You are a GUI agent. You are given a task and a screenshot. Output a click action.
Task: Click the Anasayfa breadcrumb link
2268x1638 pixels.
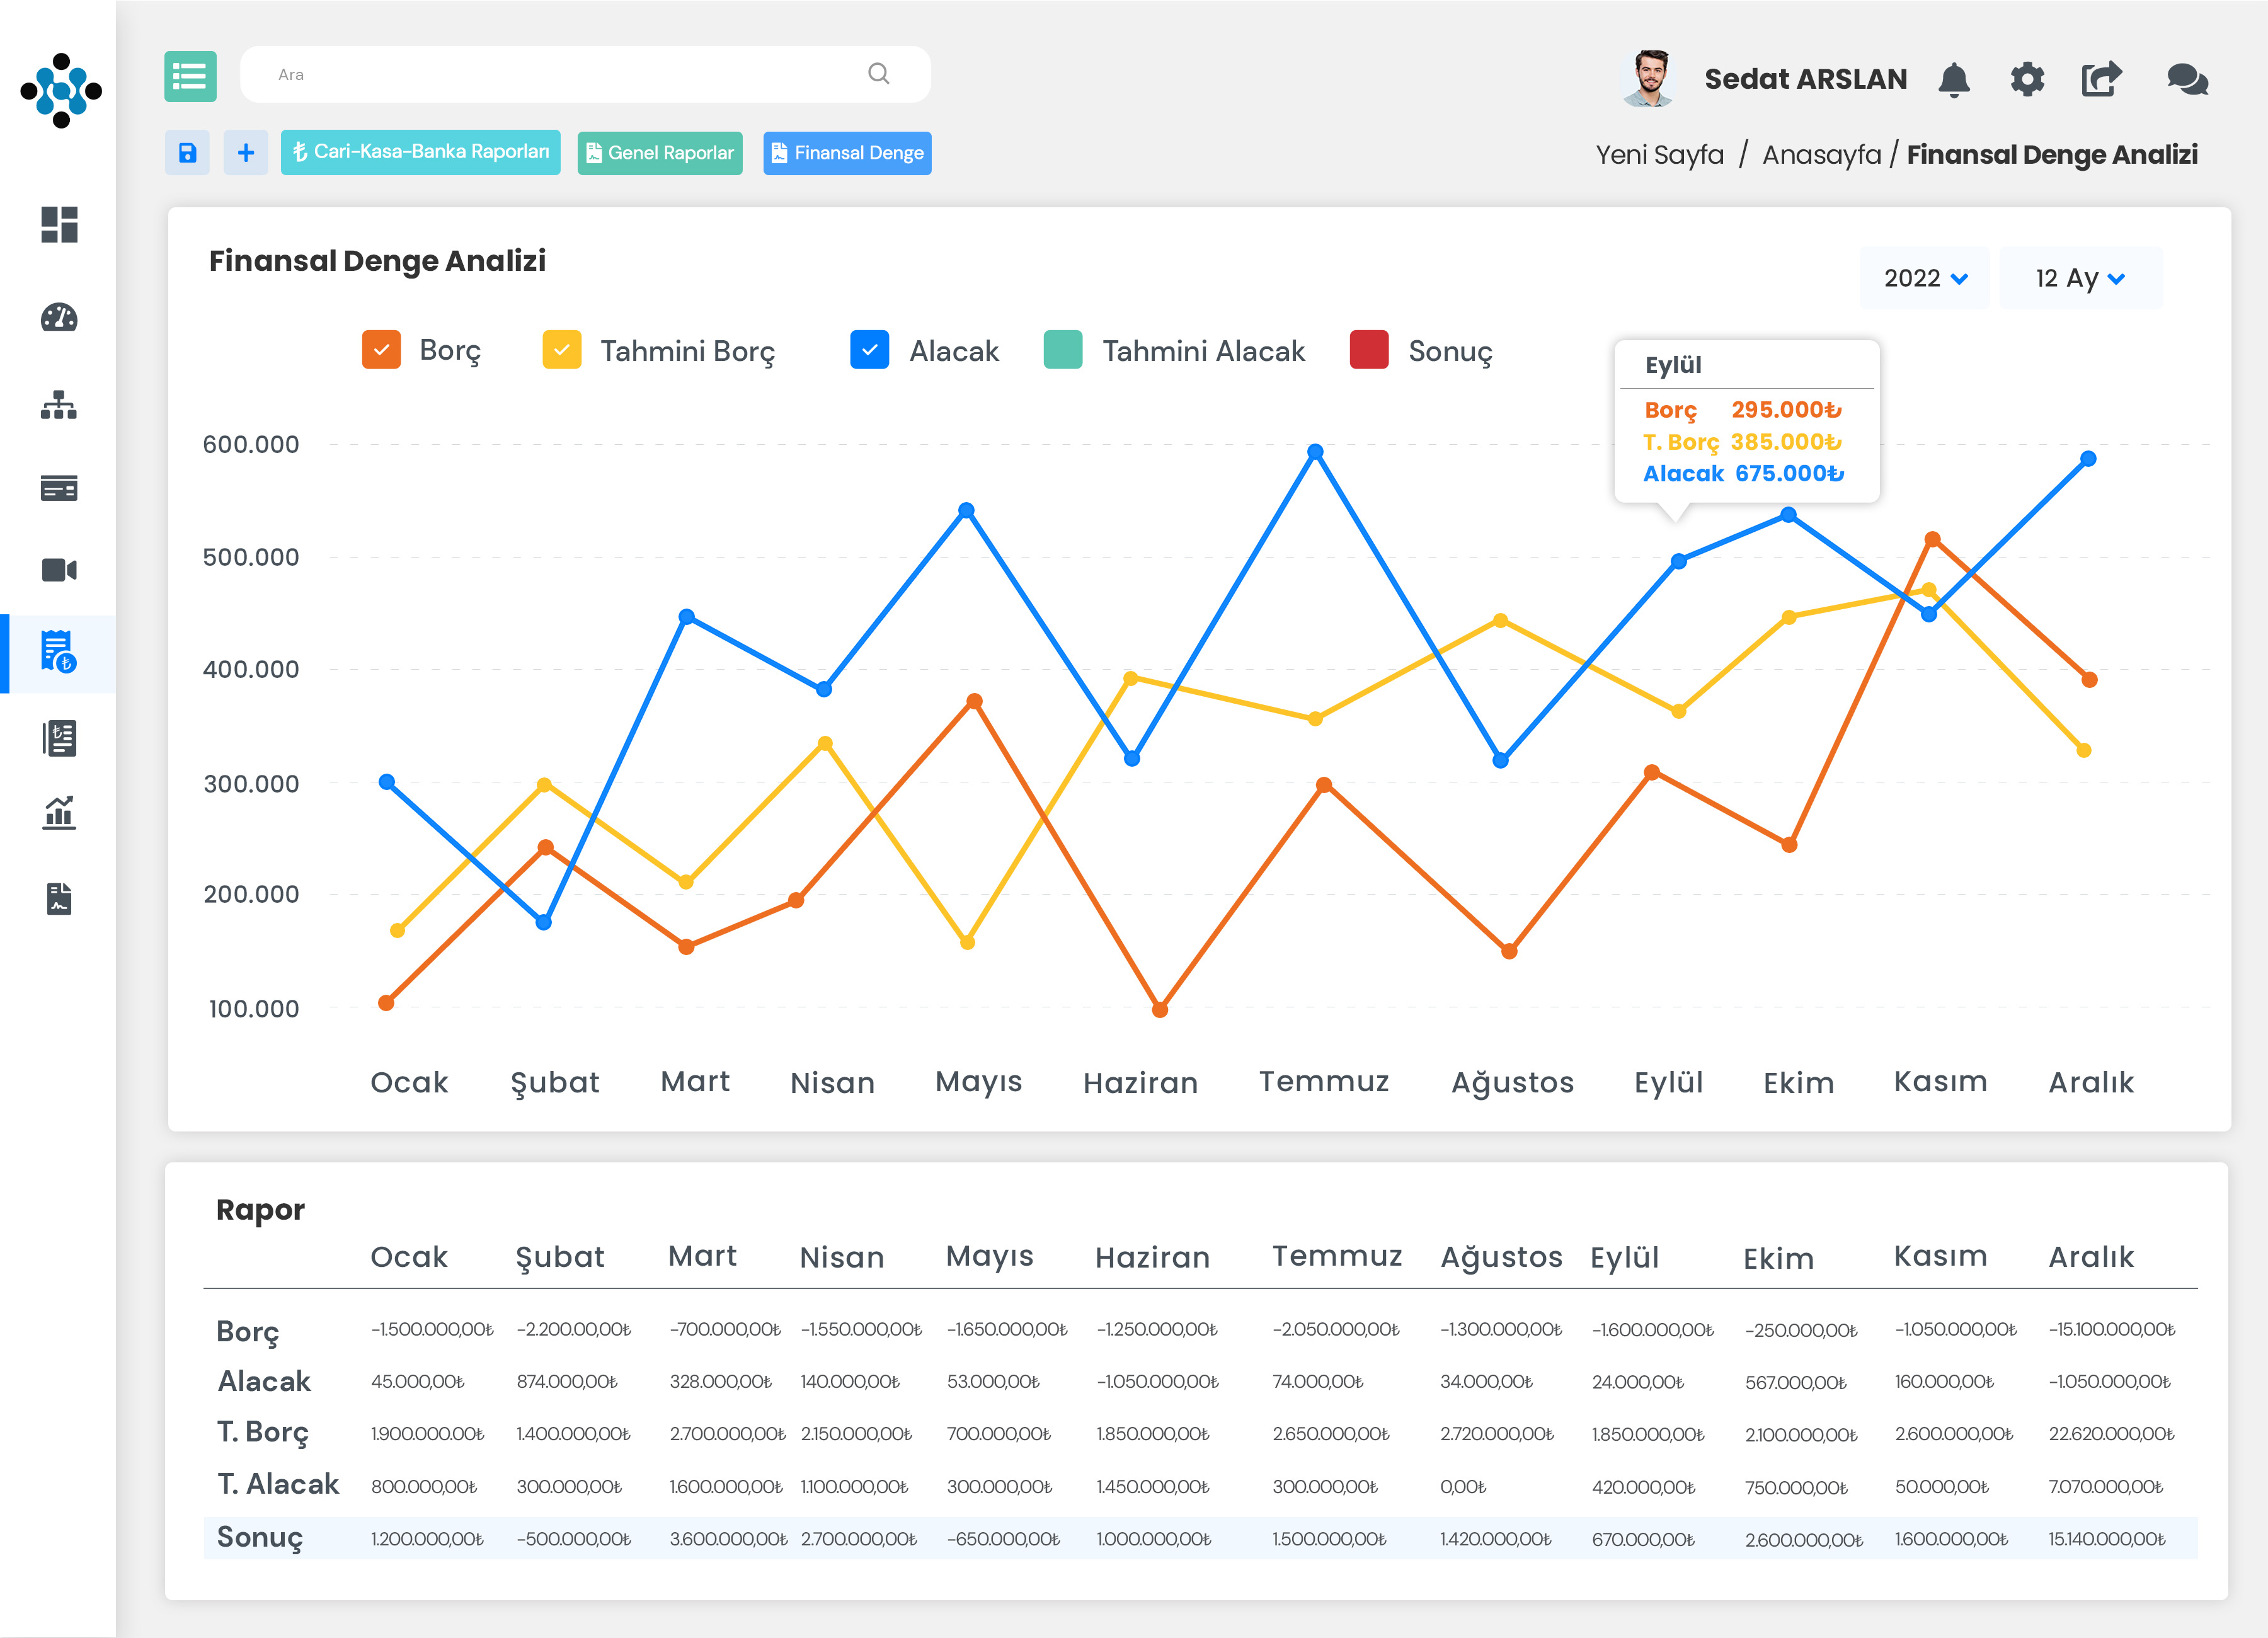[1821, 155]
